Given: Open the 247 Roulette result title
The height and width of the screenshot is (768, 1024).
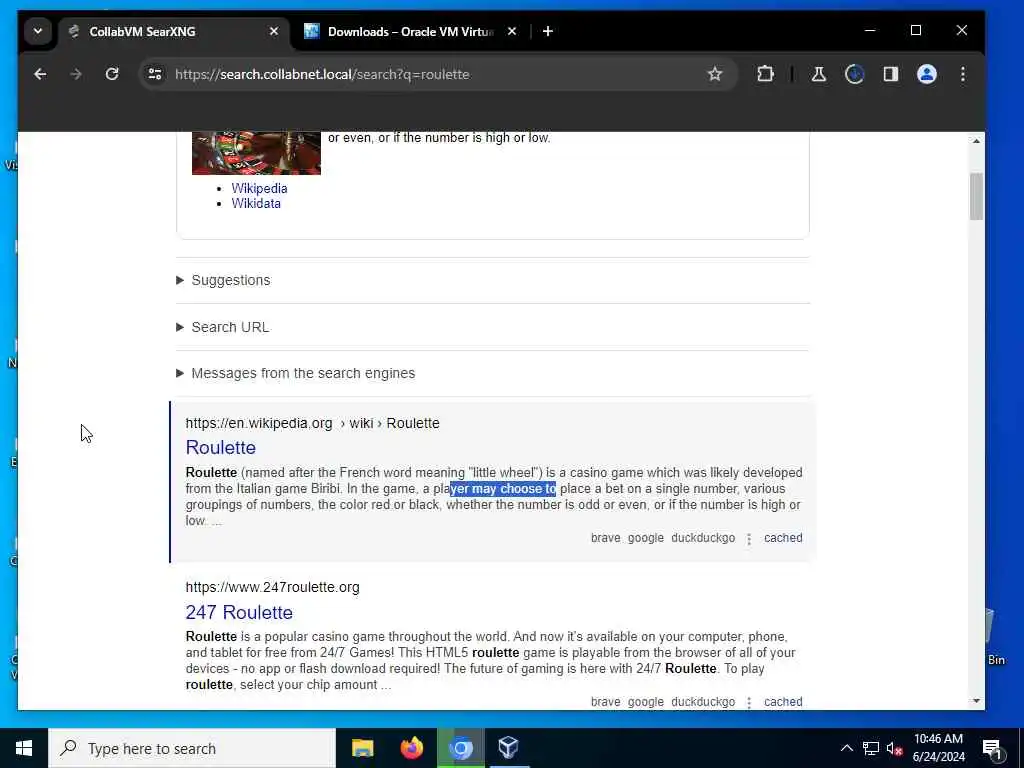Looking at the screenshot, I should coord(239,613).
